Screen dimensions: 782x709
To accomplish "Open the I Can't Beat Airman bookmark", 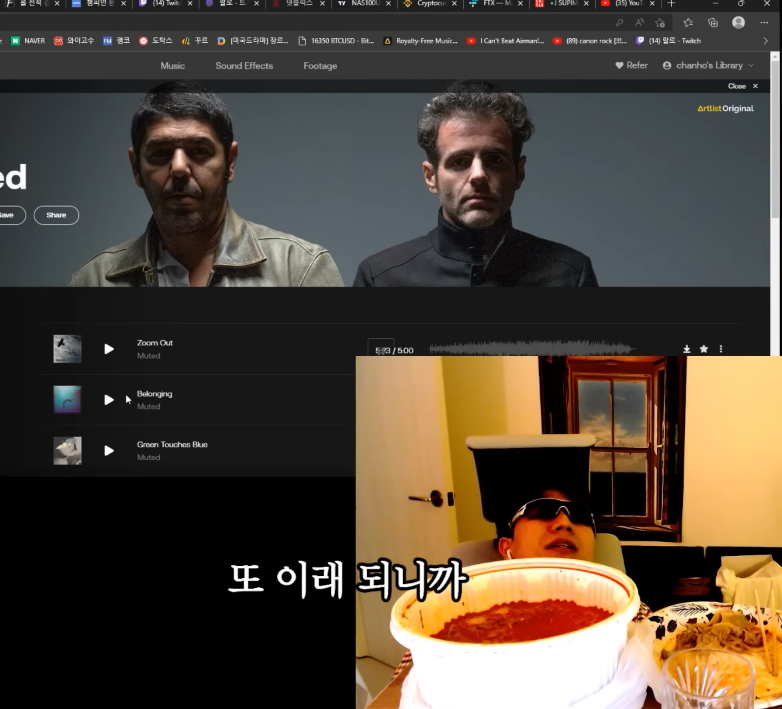I will point(506,41).
